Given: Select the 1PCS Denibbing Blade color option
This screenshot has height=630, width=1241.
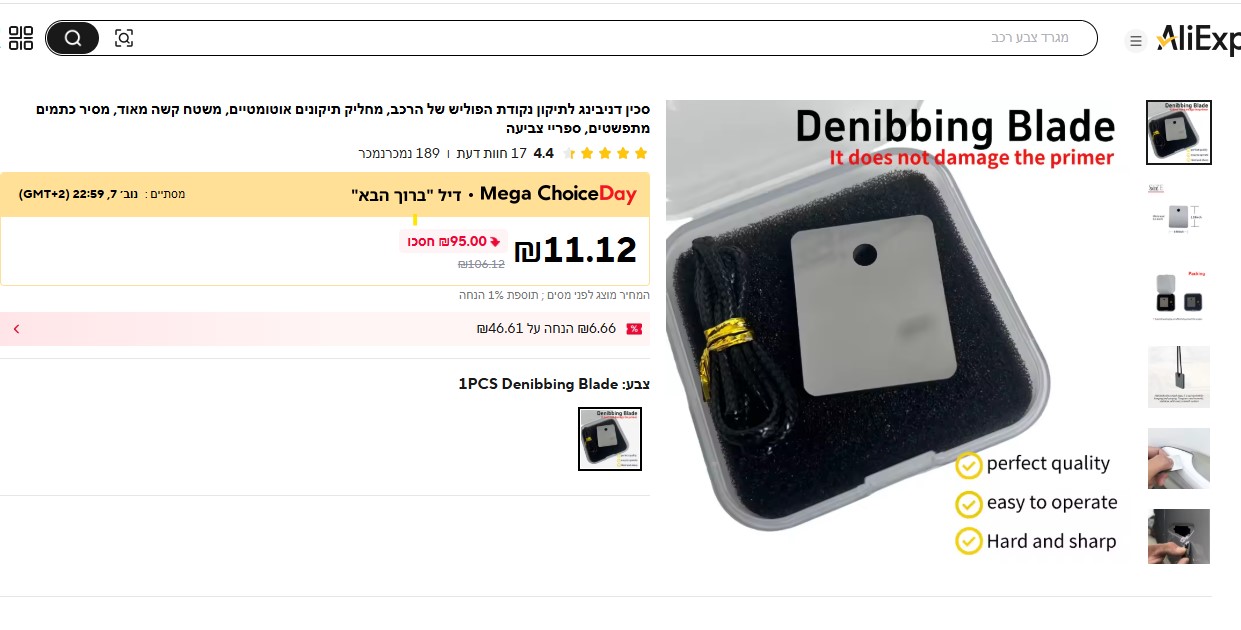Looking at the screenshot, I should tap(610, 439).
